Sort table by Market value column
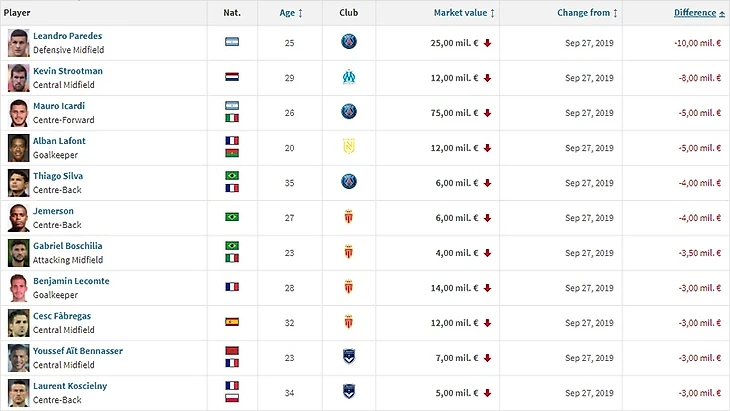Image resolution: width=730 pixels, height=411 pixels. [464, 13]
